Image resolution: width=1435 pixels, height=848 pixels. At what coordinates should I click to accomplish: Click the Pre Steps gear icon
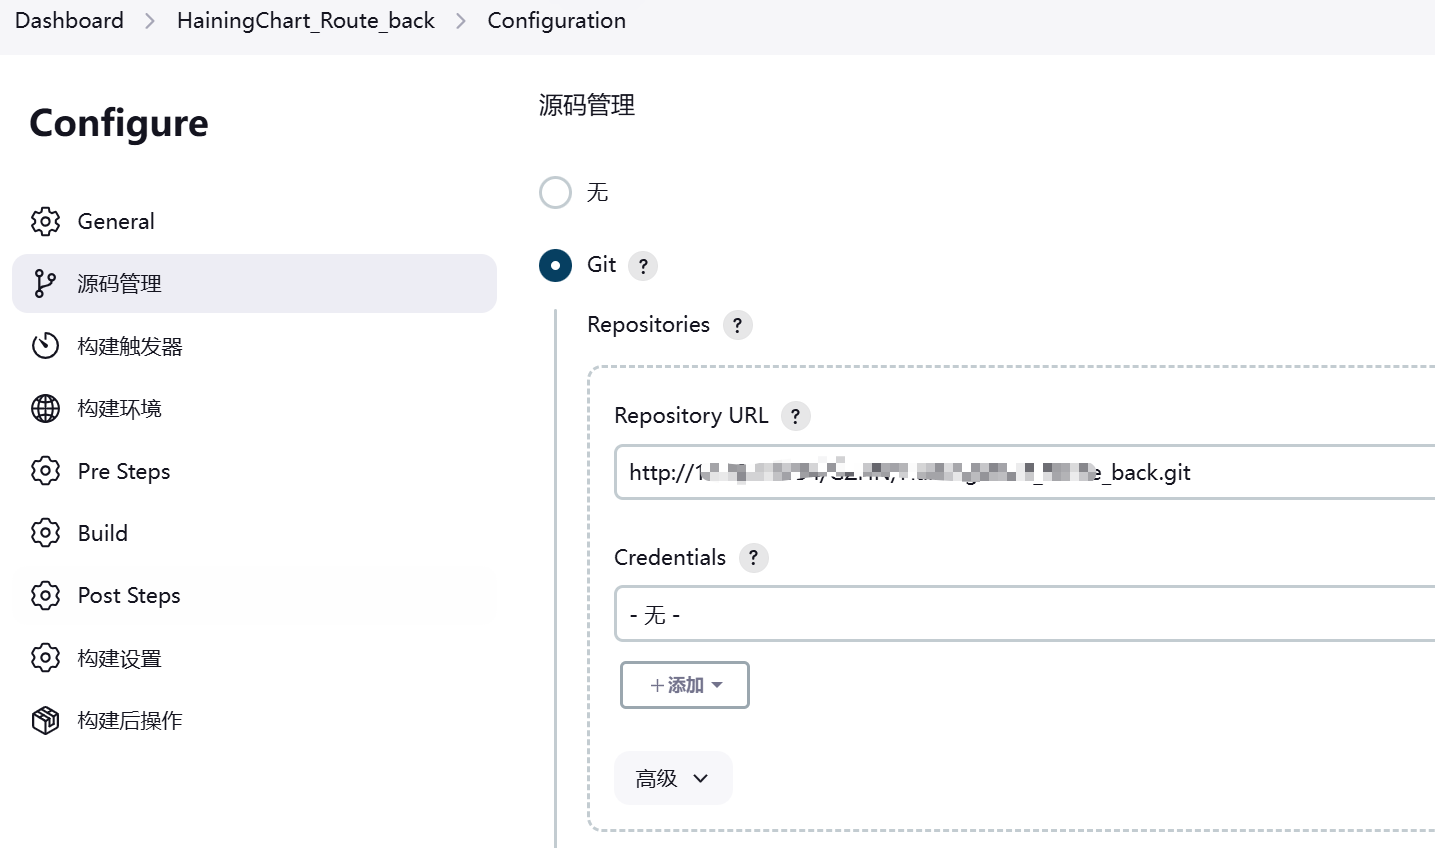click(x=45, y=471)
